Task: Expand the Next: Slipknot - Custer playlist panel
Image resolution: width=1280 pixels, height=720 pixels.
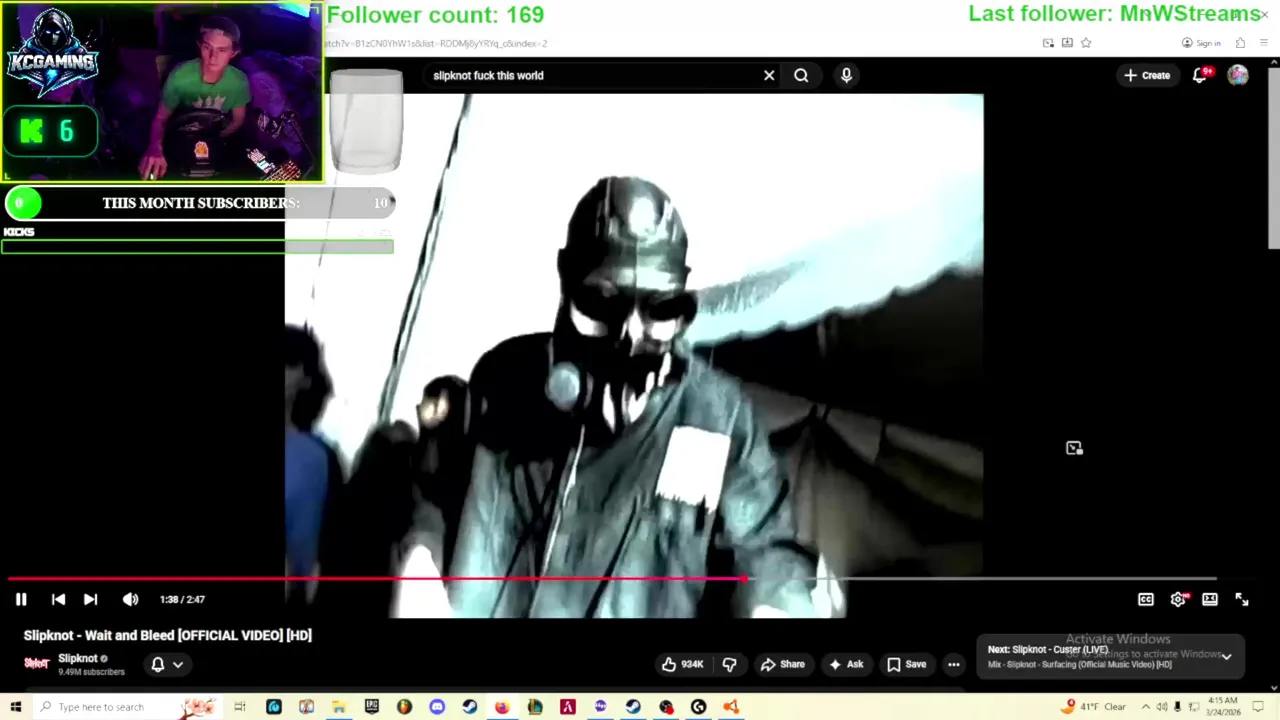Action: [x=1227, y=657]
